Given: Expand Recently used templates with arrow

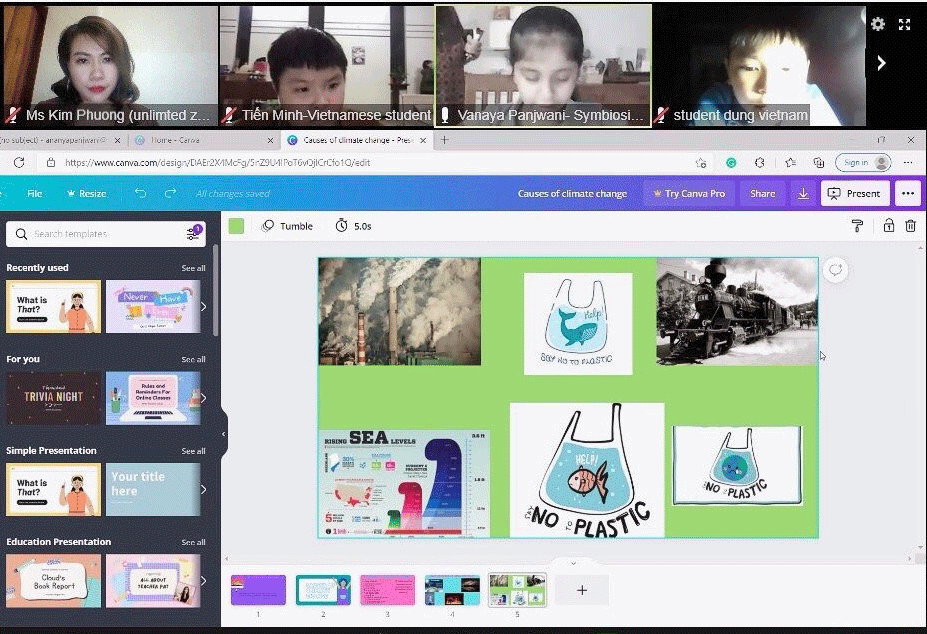Looking at the screenshot, I should [204, 306].
